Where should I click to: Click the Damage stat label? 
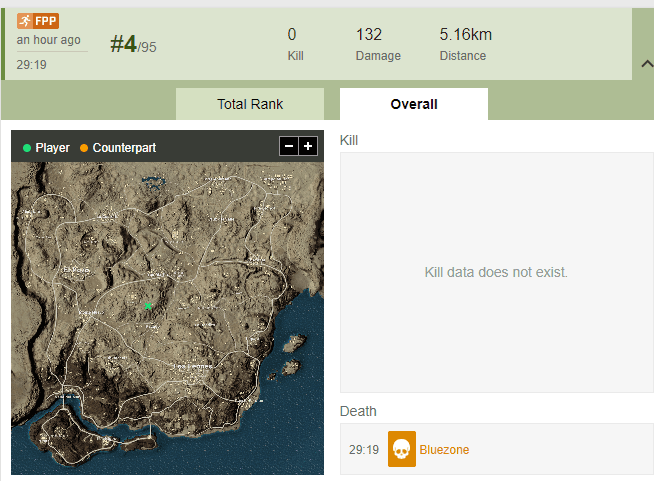point(378,56)
